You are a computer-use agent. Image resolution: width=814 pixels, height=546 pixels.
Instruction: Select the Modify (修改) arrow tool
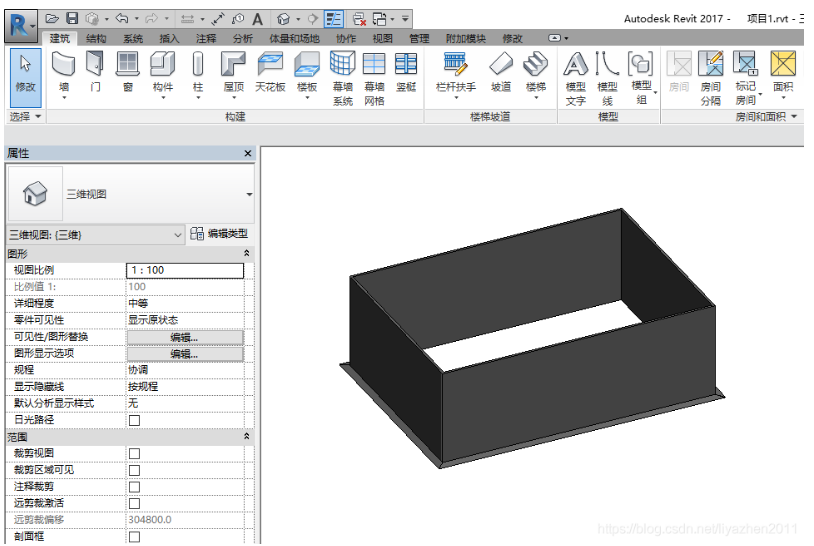pos(25,78)
